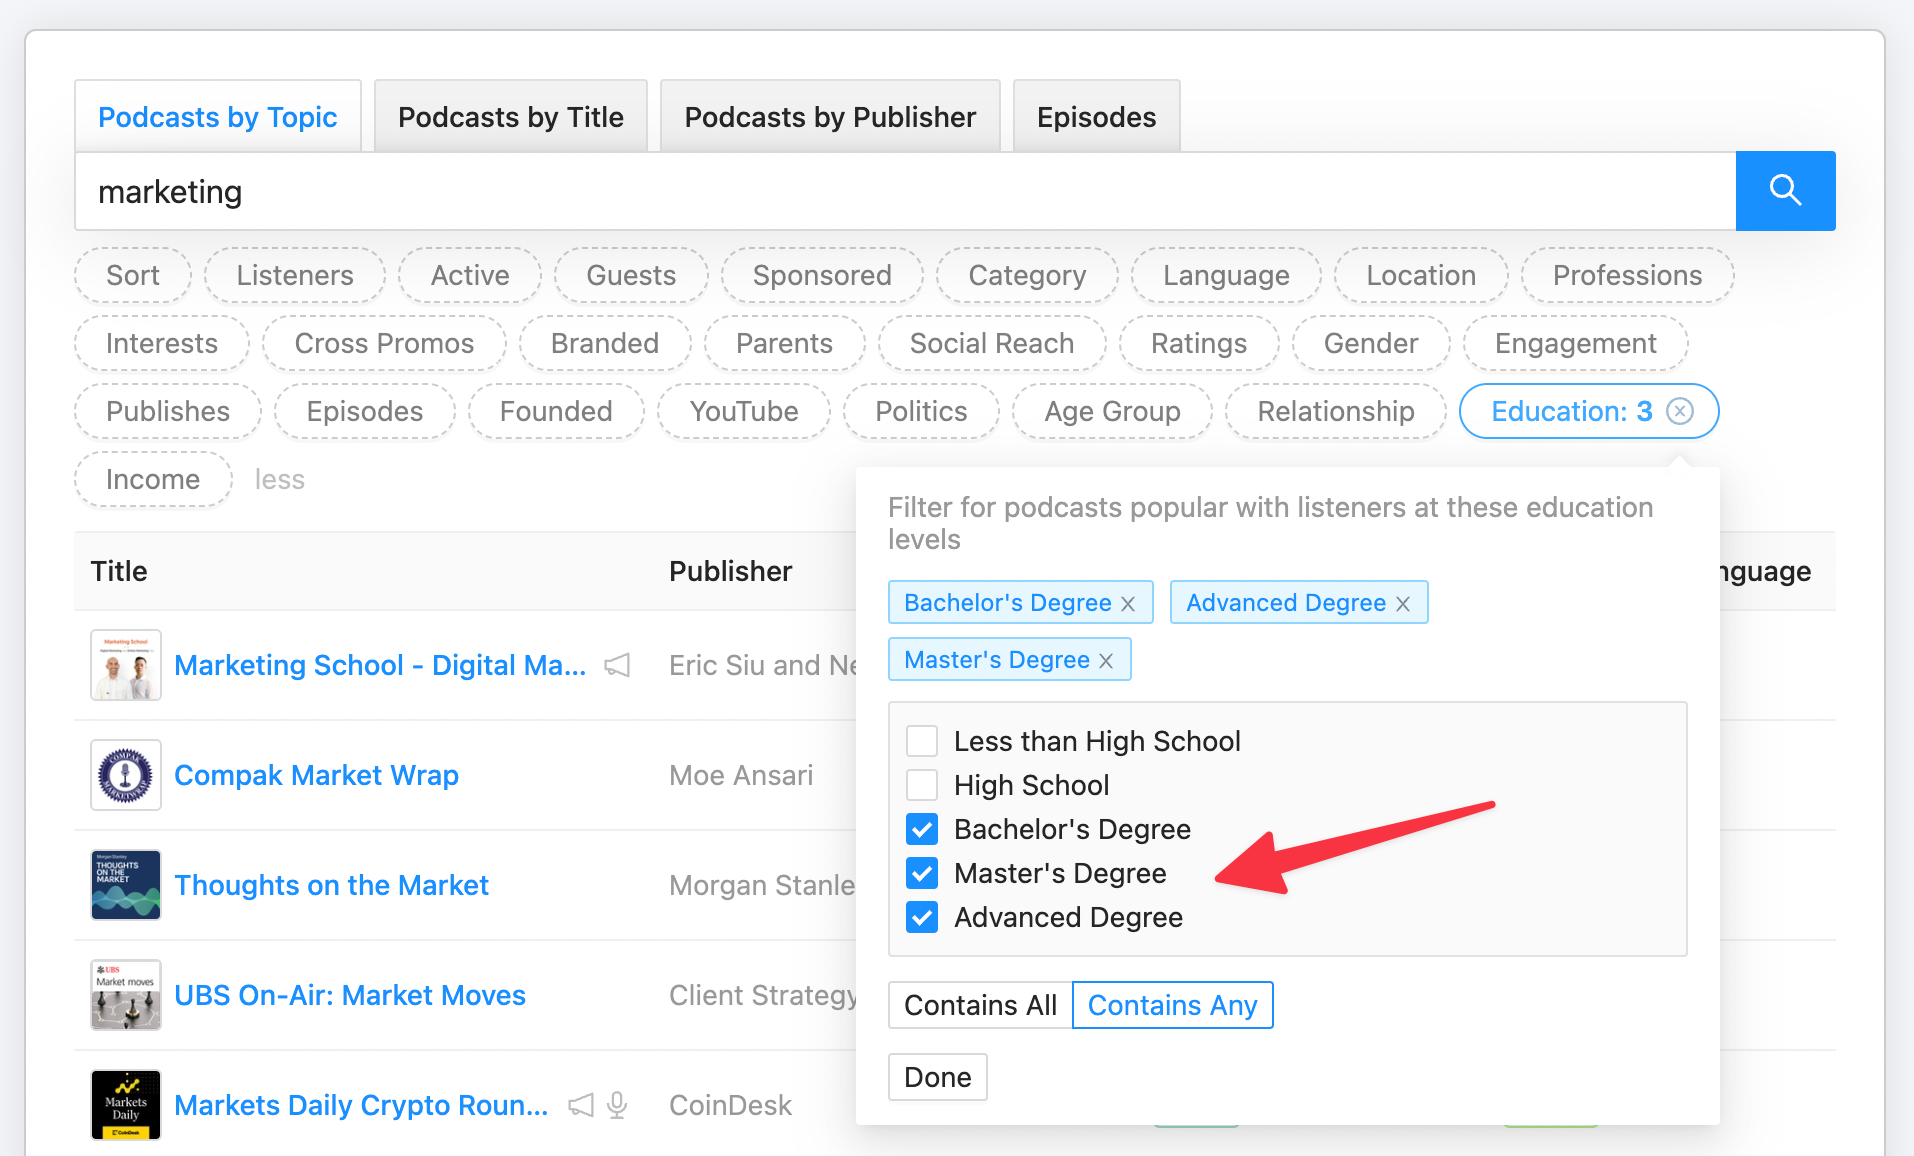This screenshot has height=1156, width=1914.
Task: Open the Category filter
Action: pos(1027,275)
